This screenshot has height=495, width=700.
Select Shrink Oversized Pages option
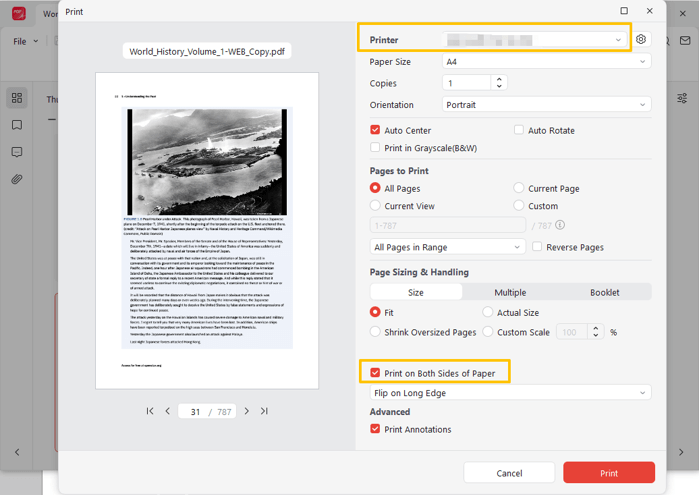point(375,332)
